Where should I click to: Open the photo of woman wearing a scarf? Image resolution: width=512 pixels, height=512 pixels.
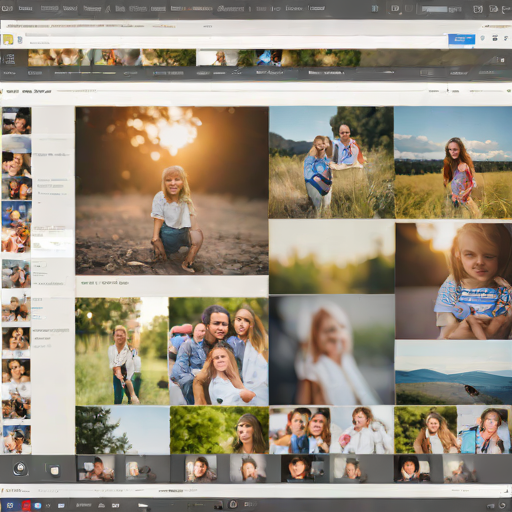[x=484, y=430]
